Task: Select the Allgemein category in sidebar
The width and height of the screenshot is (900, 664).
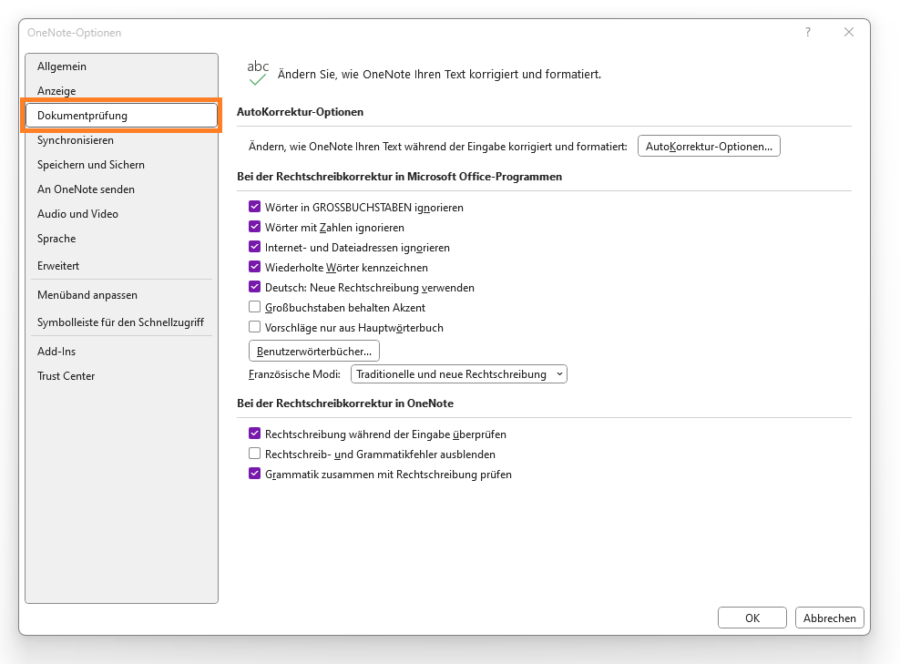Action: point(64,66)
